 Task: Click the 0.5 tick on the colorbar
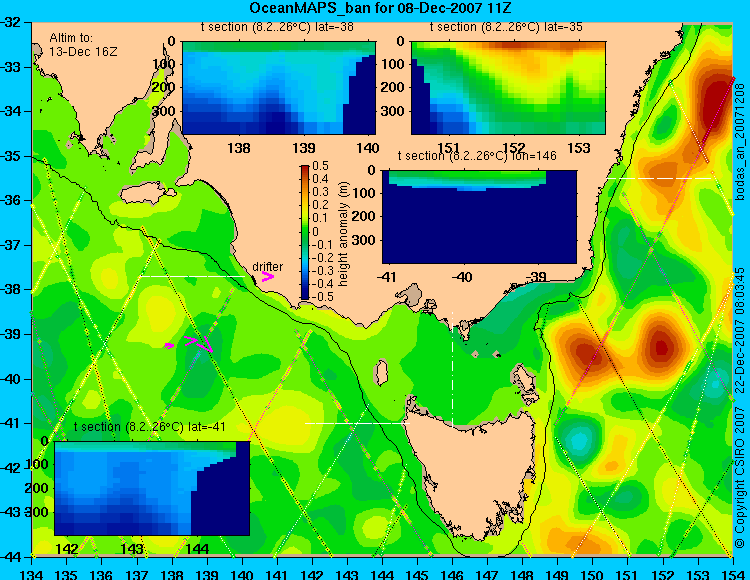320,166
